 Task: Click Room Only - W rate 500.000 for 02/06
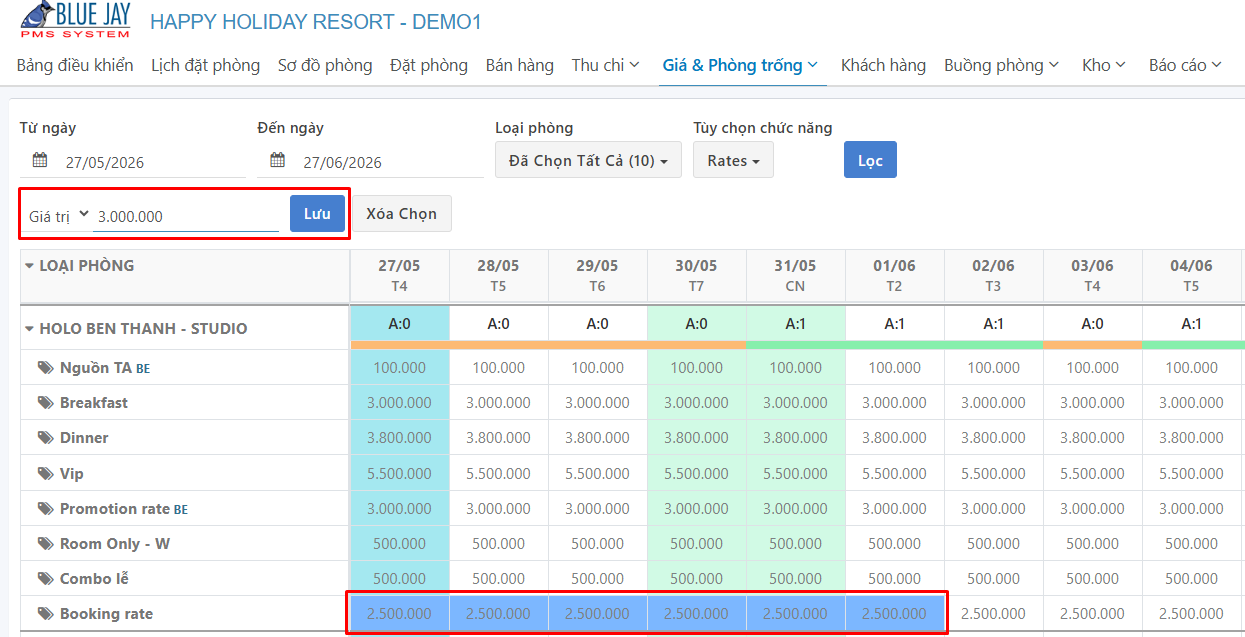(993, 543)
